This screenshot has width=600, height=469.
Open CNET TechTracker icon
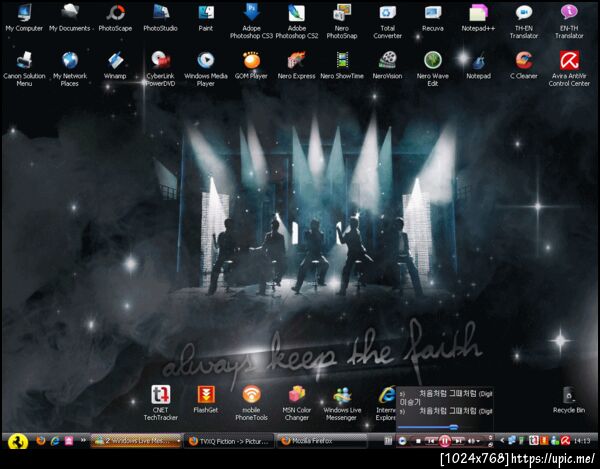coord(161,403)
